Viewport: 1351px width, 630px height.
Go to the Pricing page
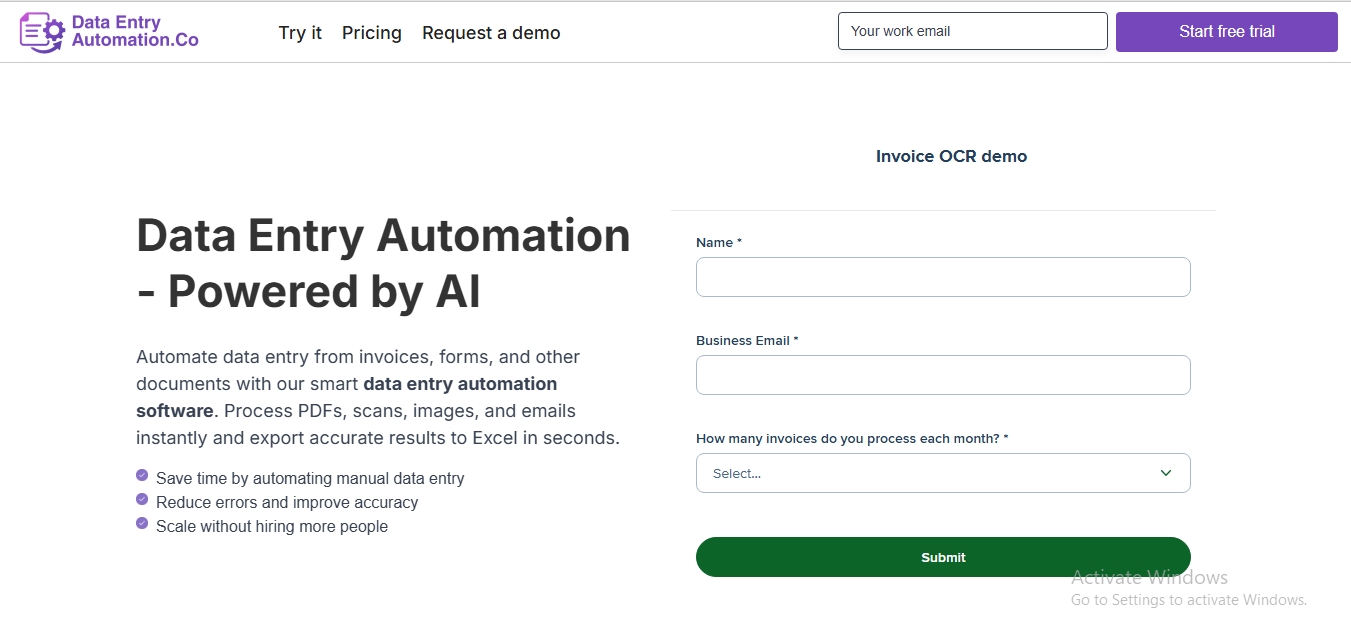pos(372,33)
